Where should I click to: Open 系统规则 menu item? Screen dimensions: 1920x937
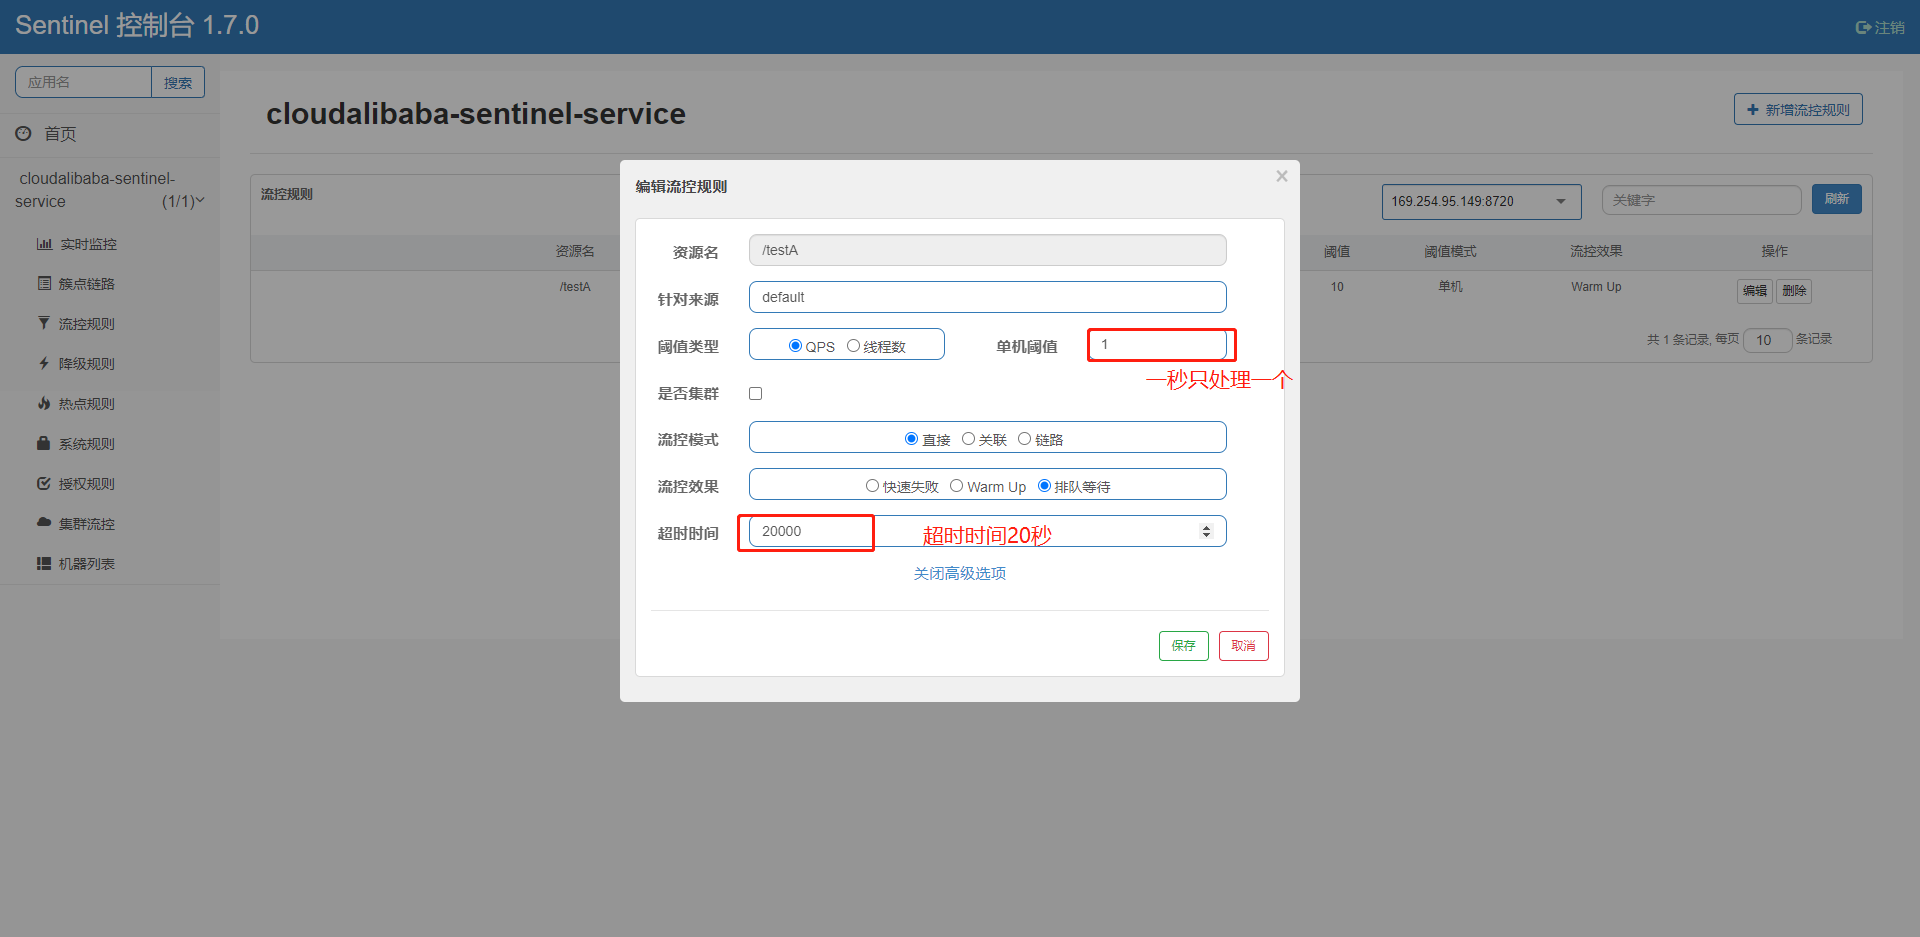[x=87, y=444]
